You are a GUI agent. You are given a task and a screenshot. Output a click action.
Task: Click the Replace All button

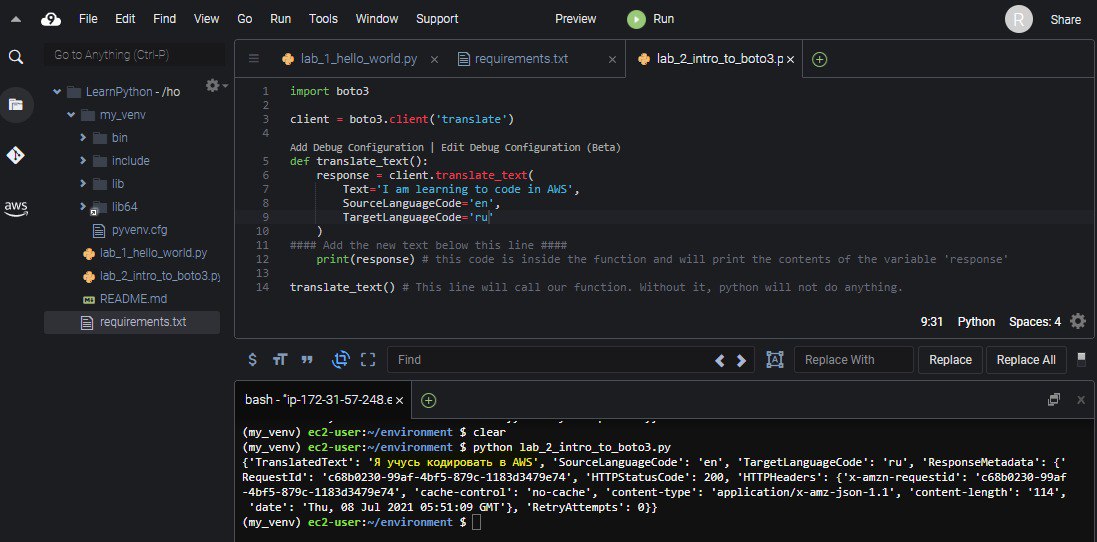coord(1026,360)
